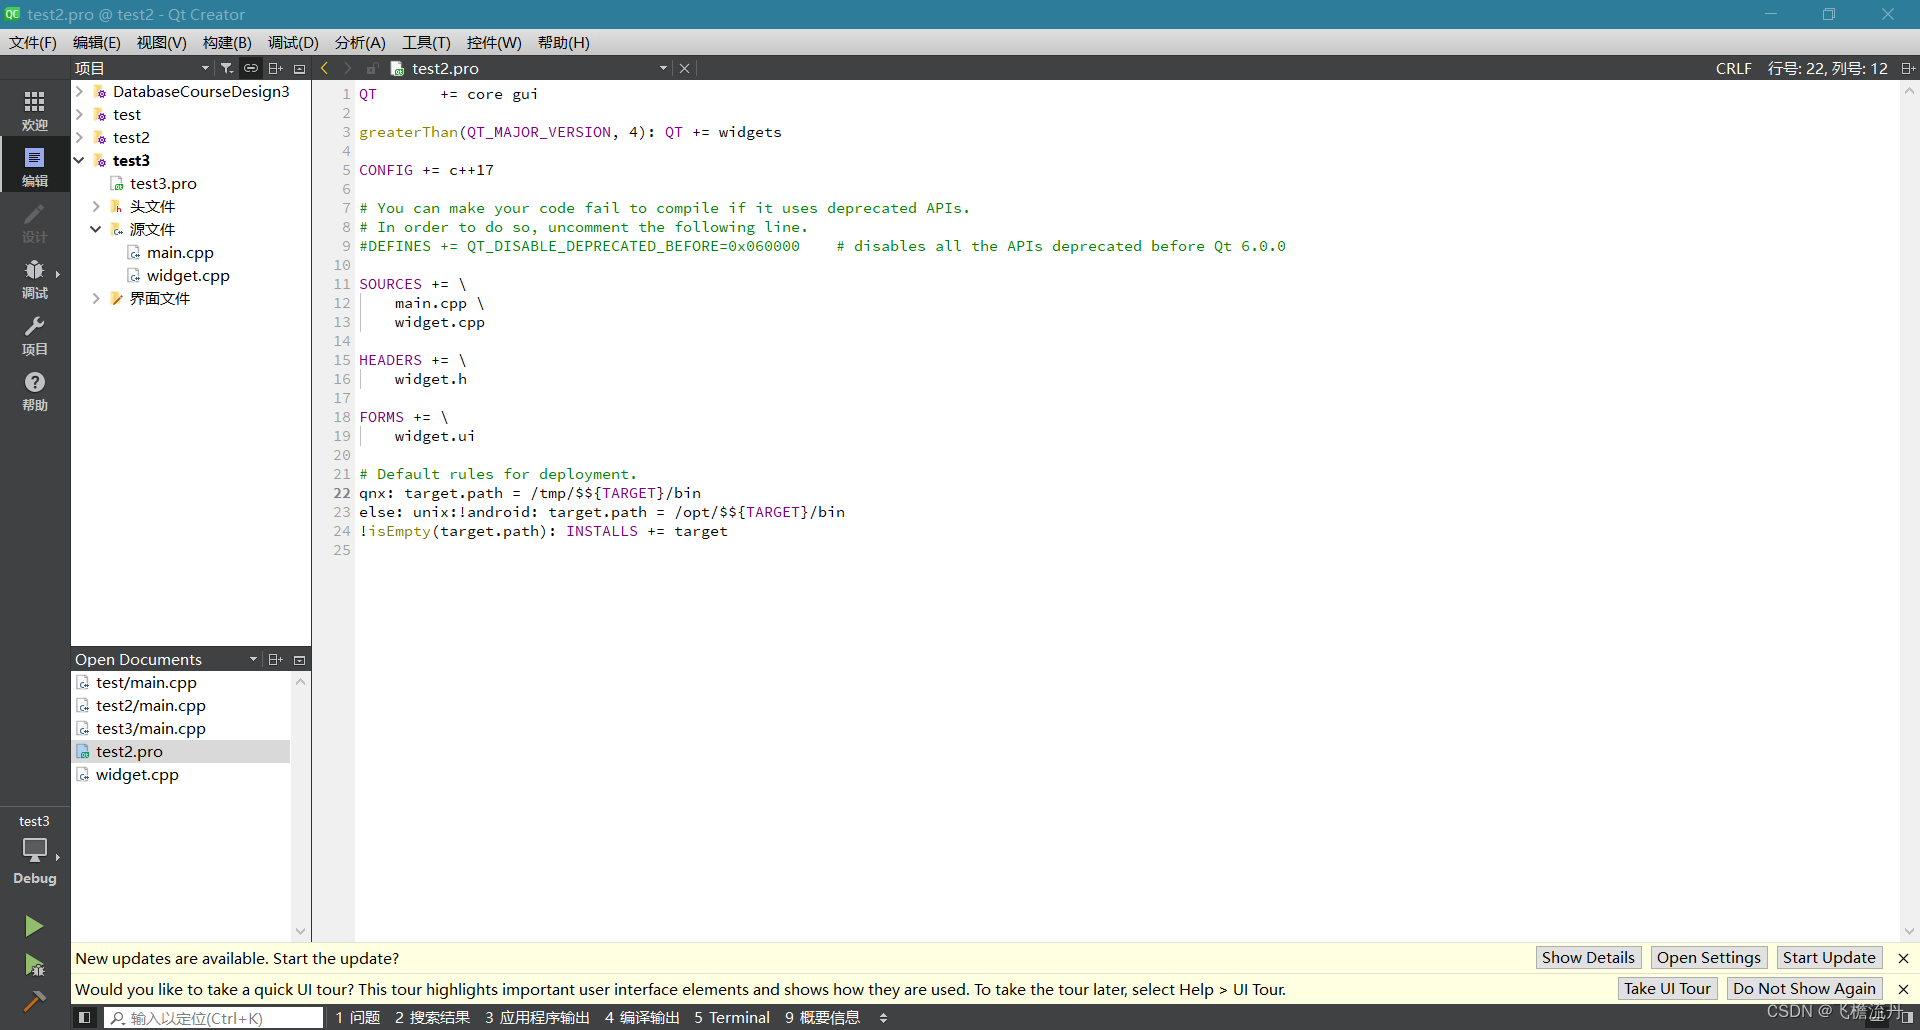Viewport: 1920px width, 1030px height.
Task: Open the Design (设计) mode
Action: [x=35, y=222]
